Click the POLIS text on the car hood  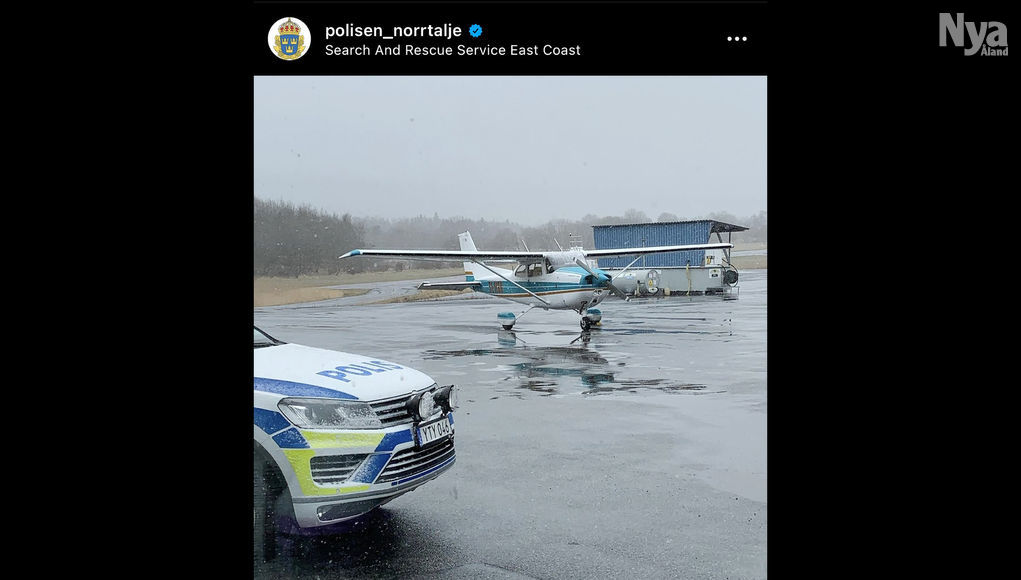point(359,370)
